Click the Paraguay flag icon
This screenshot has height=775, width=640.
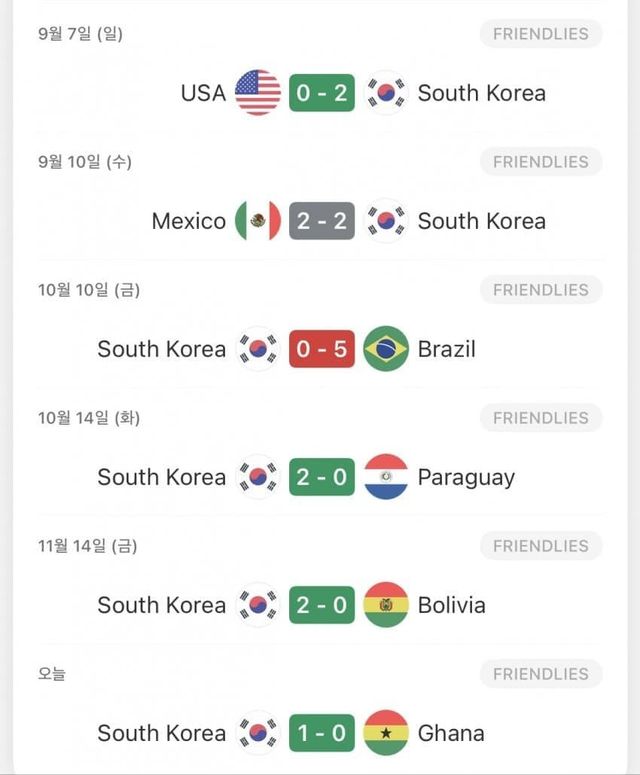pyautogui.click(x=386, y=477)
